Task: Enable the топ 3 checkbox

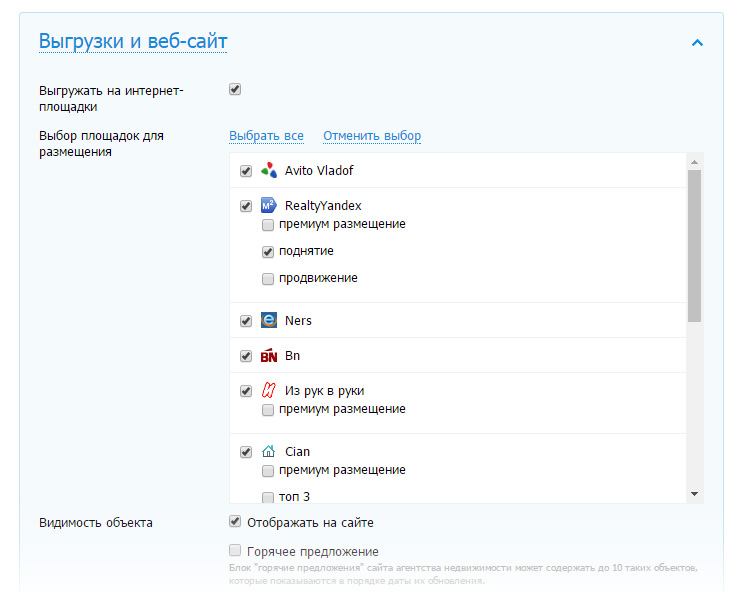Action: click(x=268, y=497)
